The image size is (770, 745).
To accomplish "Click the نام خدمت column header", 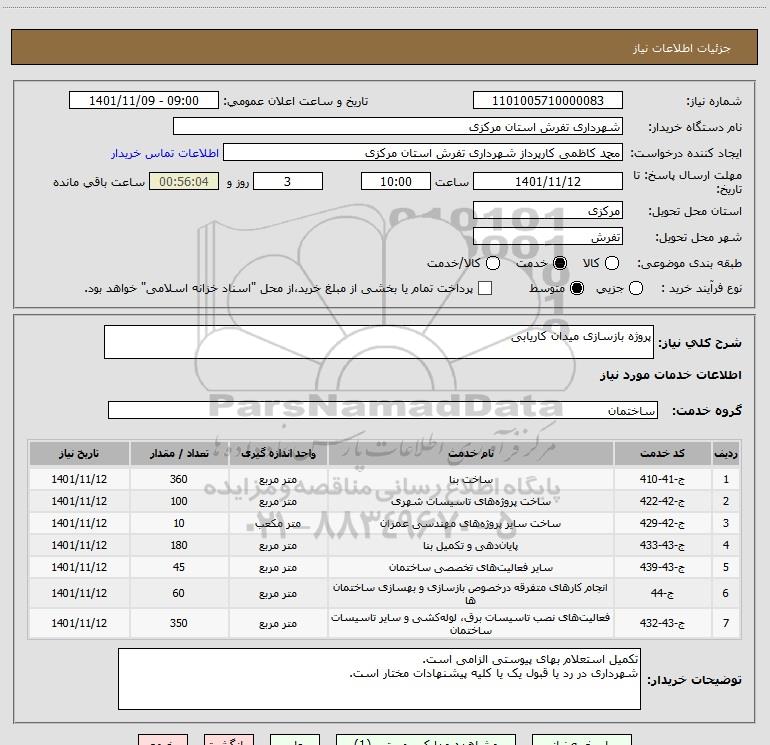I will click(470, 453).
